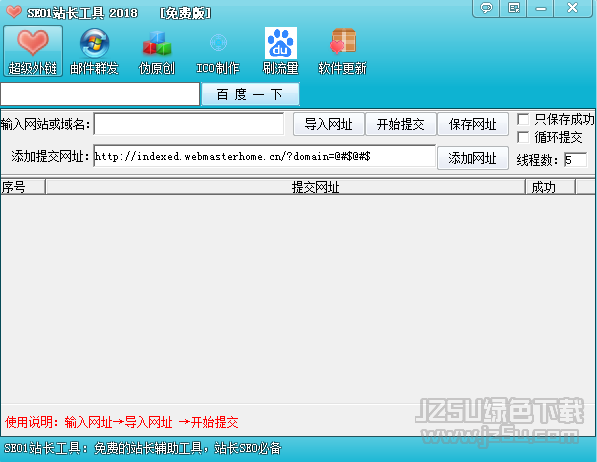
Task: Open 软件更新 package icon
Action: [342, 51]
